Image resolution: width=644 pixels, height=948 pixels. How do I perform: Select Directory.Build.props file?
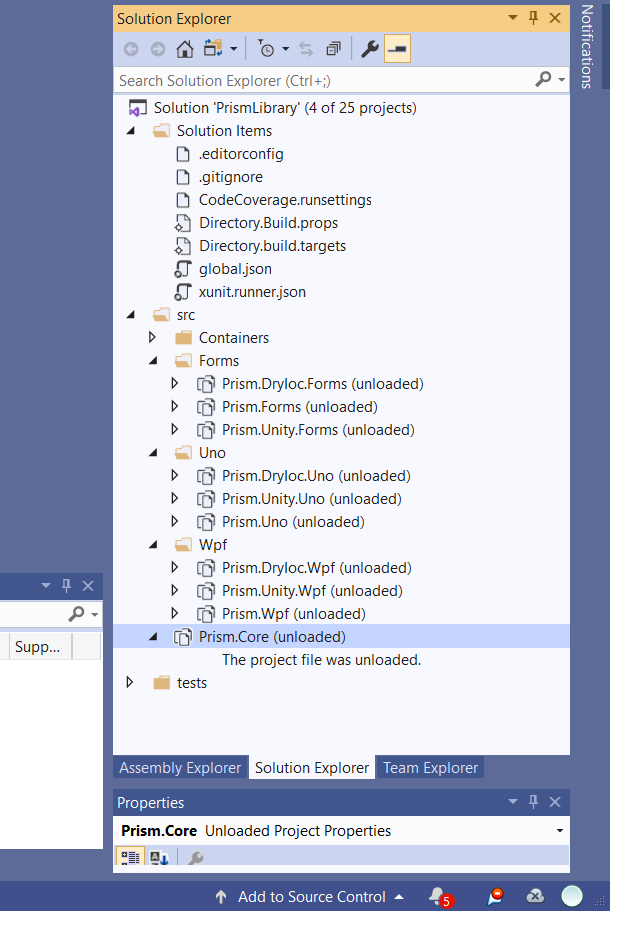click(268, 222)
